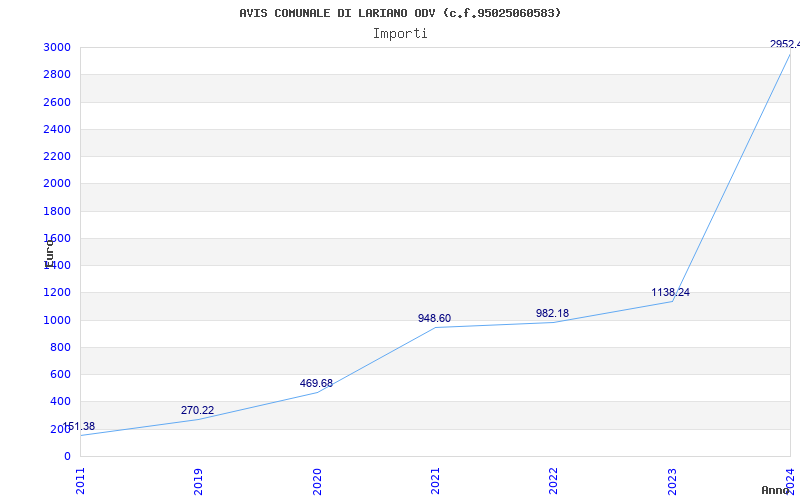
Task: Select the 270.22 data label
Action: coord(197,410)
